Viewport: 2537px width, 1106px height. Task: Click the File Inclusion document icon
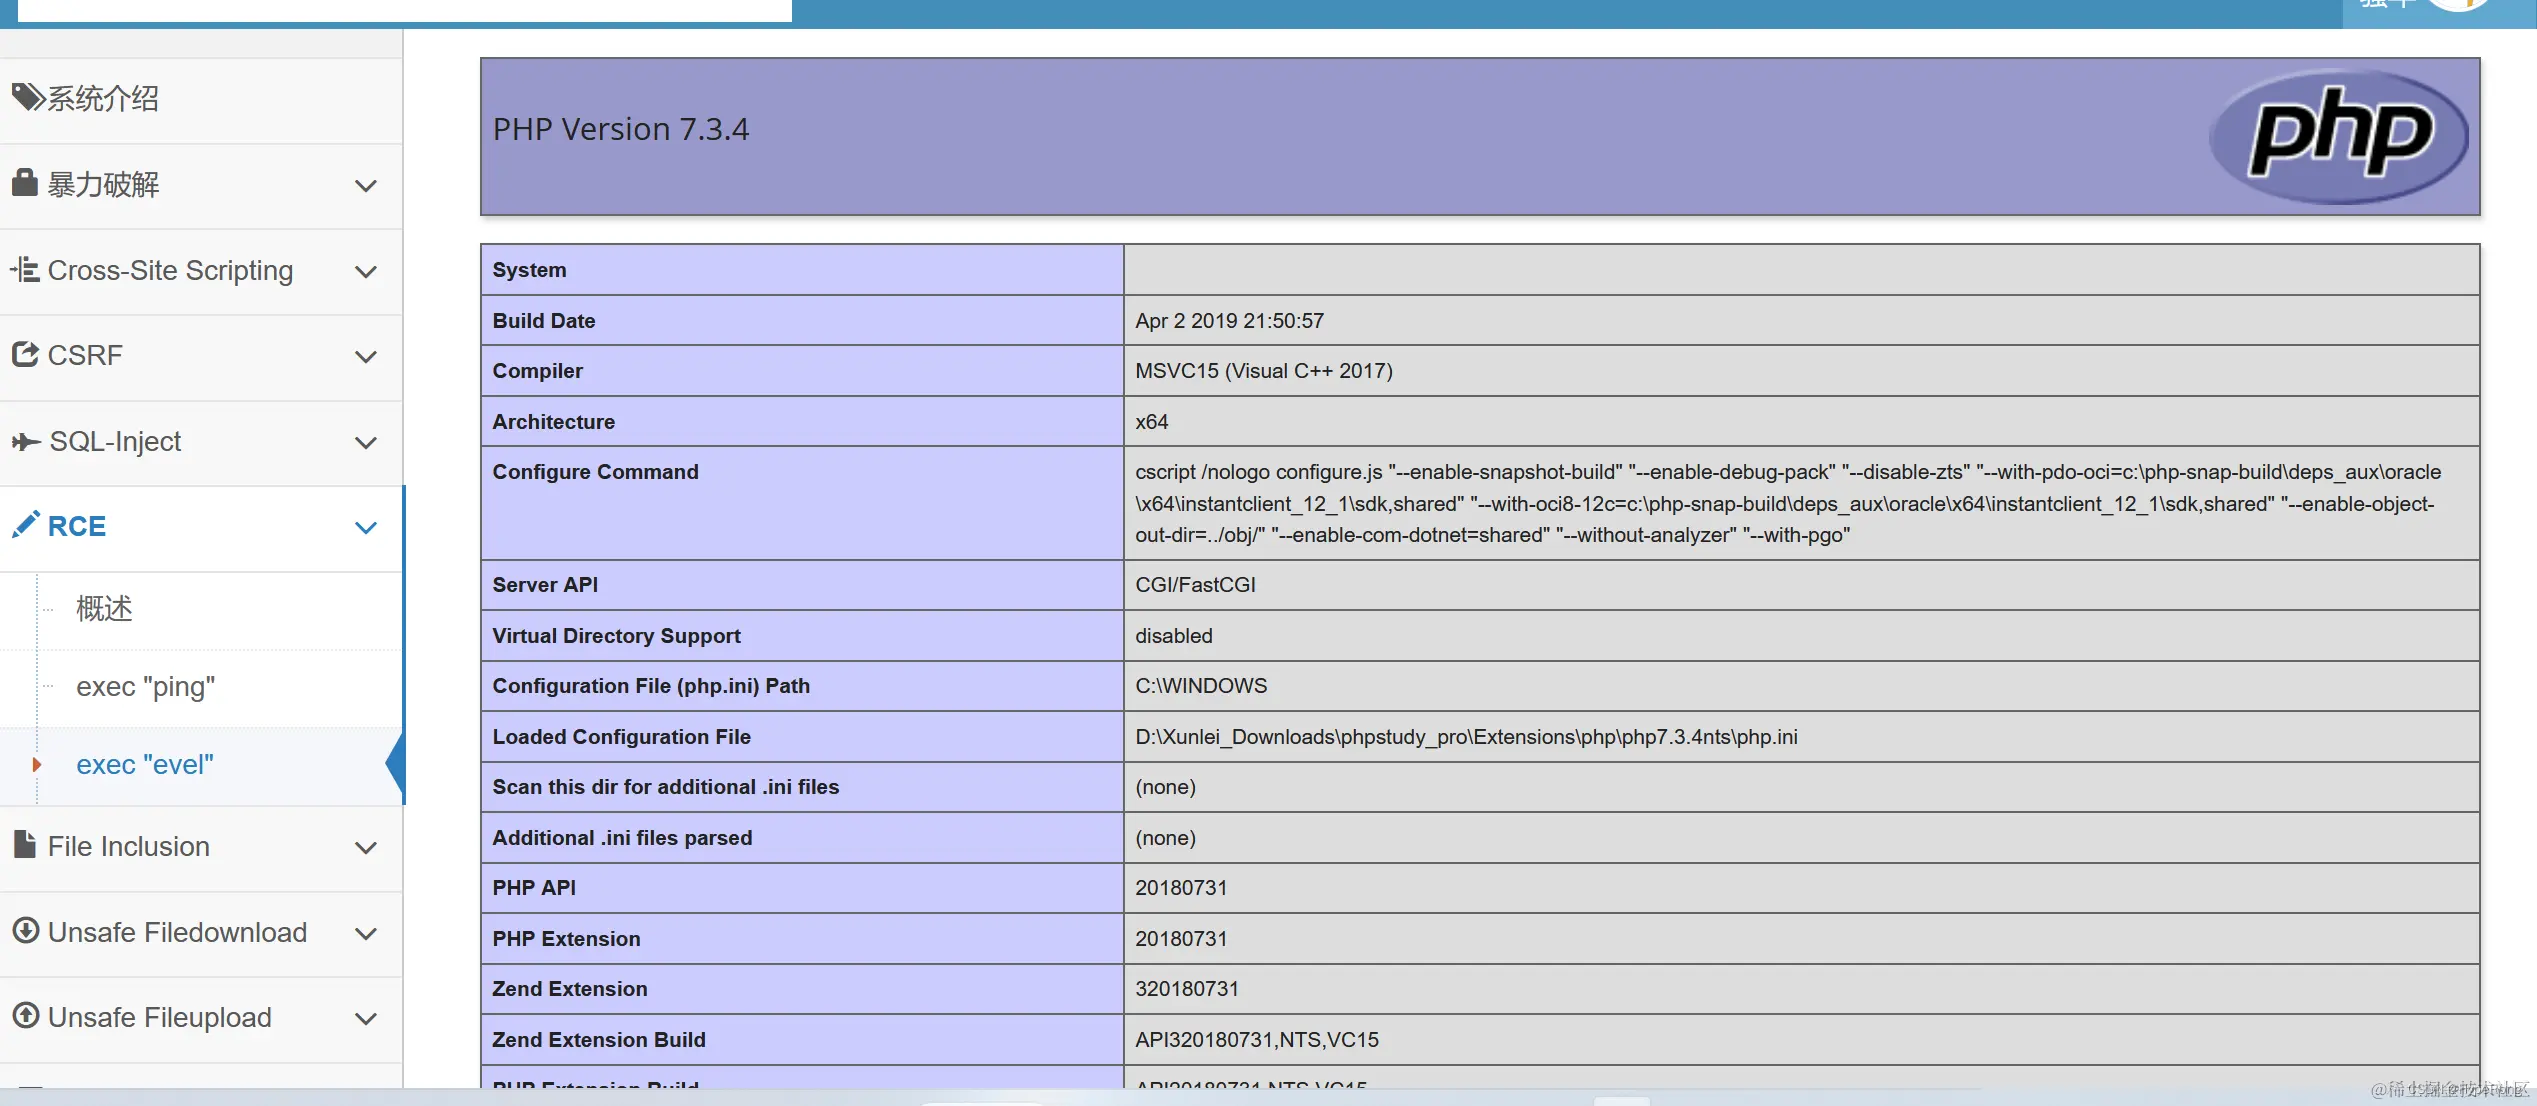click(x=25, y=845)
